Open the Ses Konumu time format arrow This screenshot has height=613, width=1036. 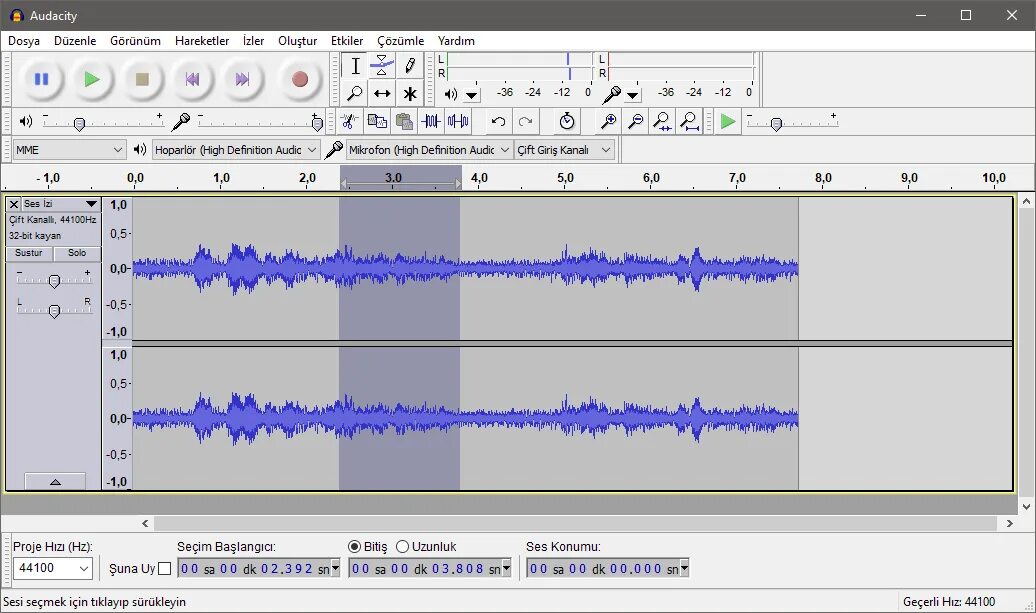tap(684, 567)
